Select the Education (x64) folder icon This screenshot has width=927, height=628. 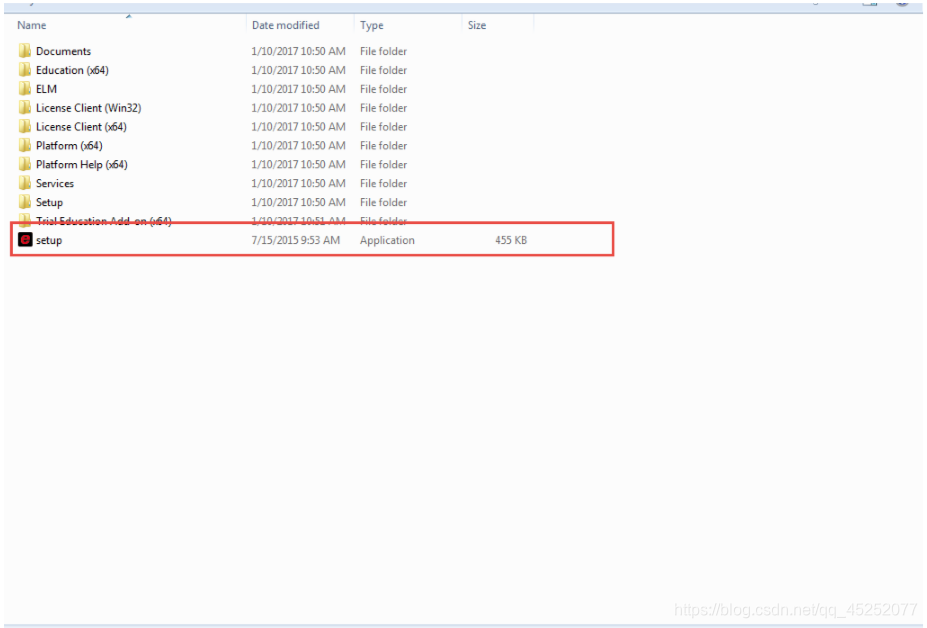click(25, 70)
